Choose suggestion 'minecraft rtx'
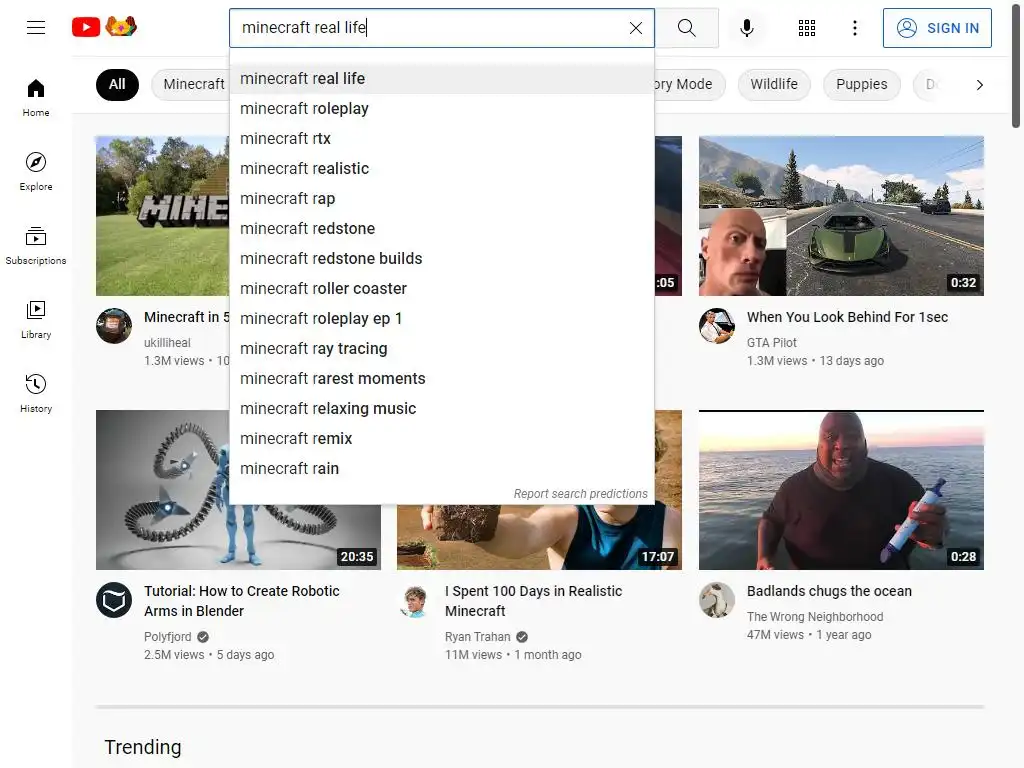Image resolution: width=1024 pixels, height=768 pixels. point(441,138)
